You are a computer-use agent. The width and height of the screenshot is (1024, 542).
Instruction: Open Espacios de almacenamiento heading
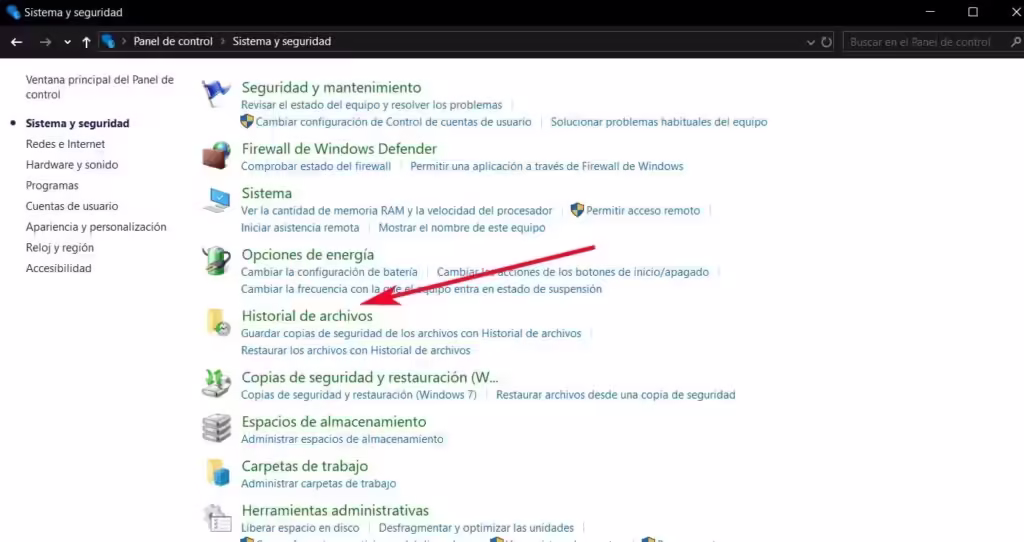tap(334, 422)
